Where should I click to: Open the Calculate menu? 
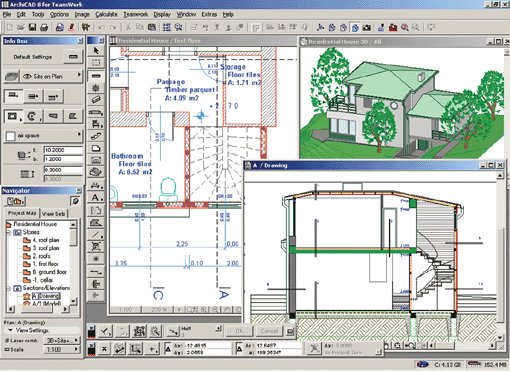pyautogui.click(x=106, y=15)
